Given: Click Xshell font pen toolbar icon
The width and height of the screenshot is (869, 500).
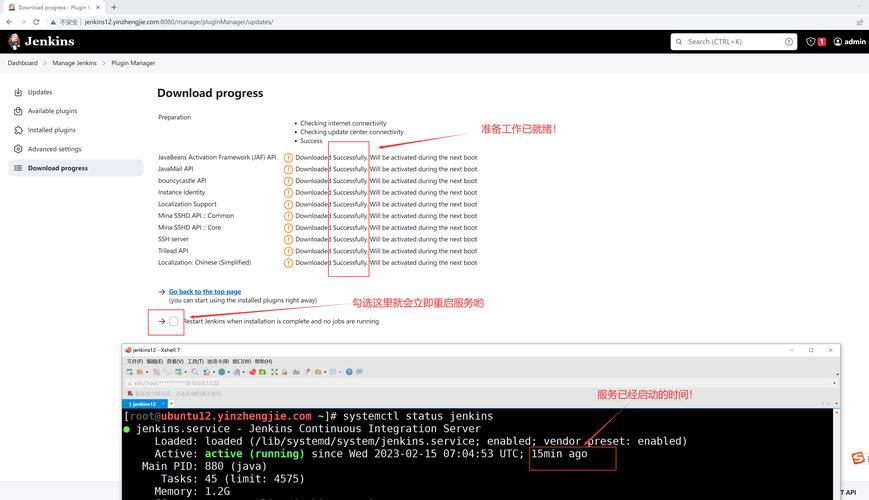Looking at the screenshot, I should [x=237, y=372].
